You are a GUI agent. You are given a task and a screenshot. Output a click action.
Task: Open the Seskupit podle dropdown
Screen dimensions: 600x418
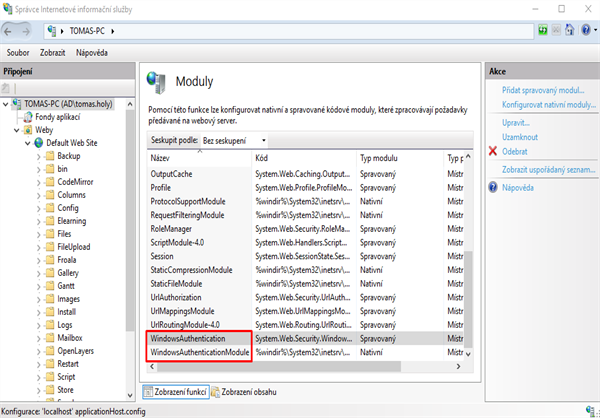click(234, 140)
